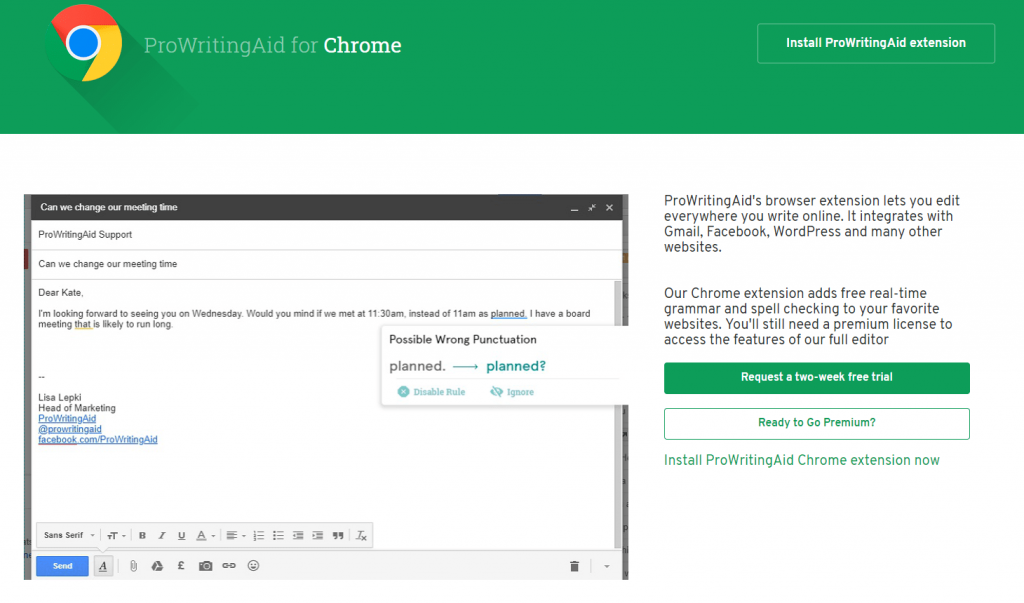Image resolution: width=1024 pixels, height=603 pixels.
Task: Click the Possible Wrong Punctuation heading
Action: [x=463, y=340]
